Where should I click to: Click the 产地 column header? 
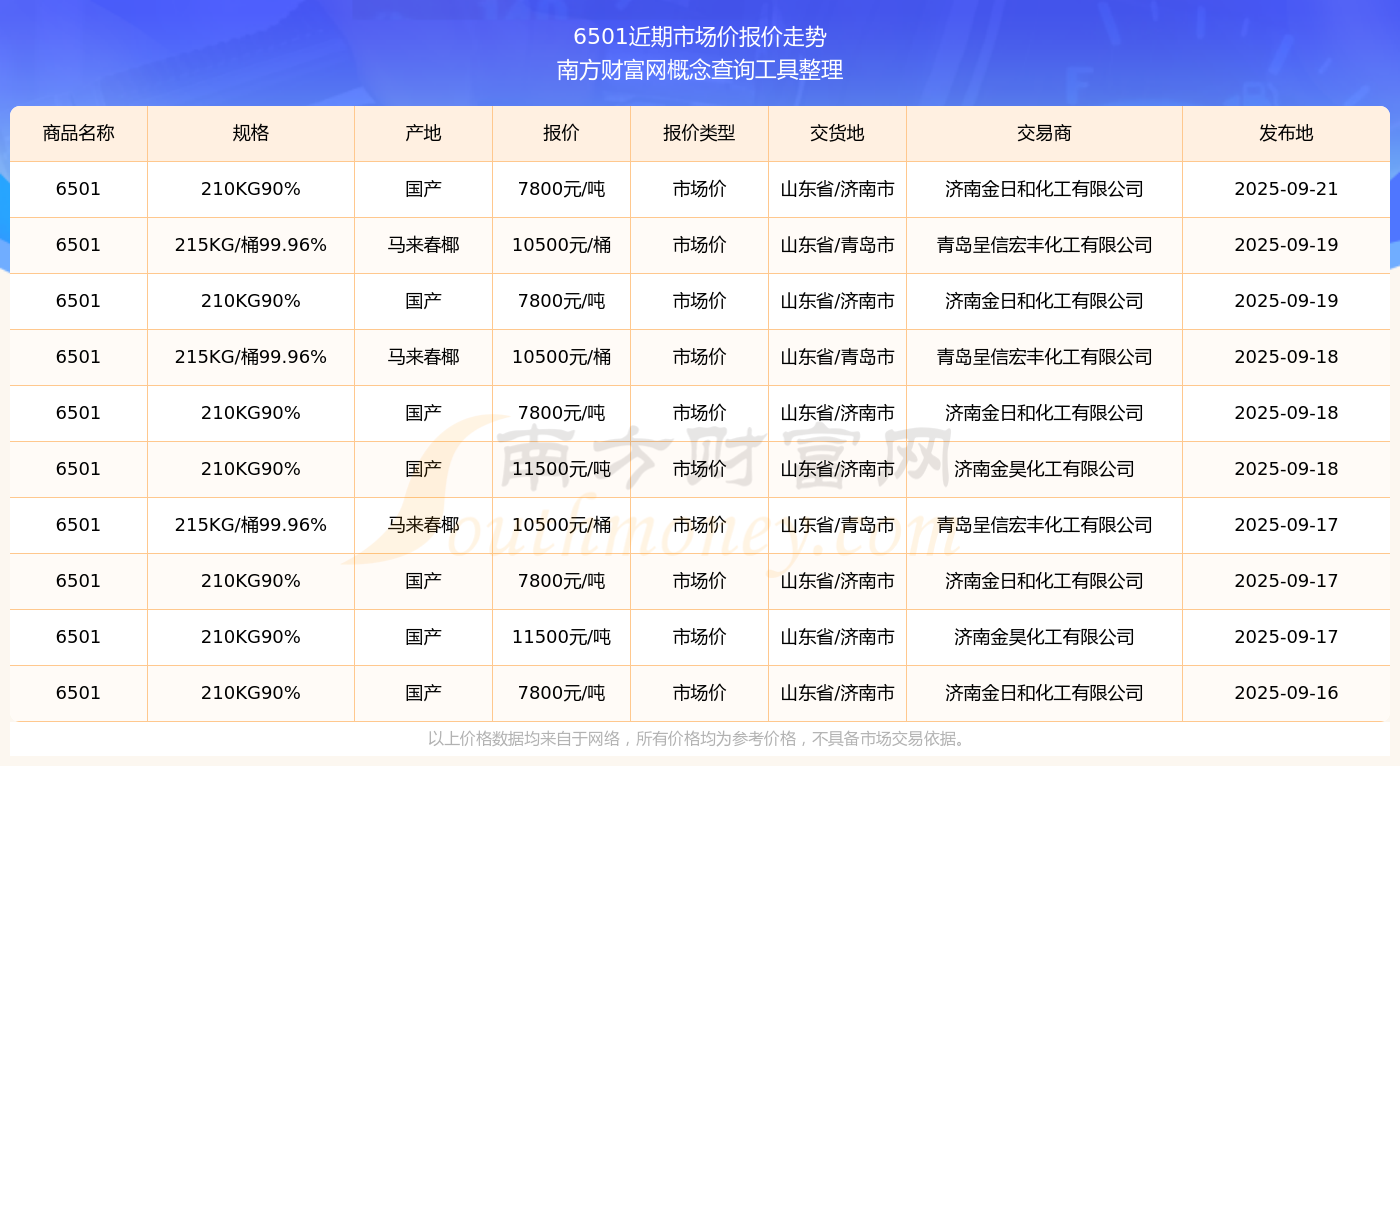tap(423, 133)
